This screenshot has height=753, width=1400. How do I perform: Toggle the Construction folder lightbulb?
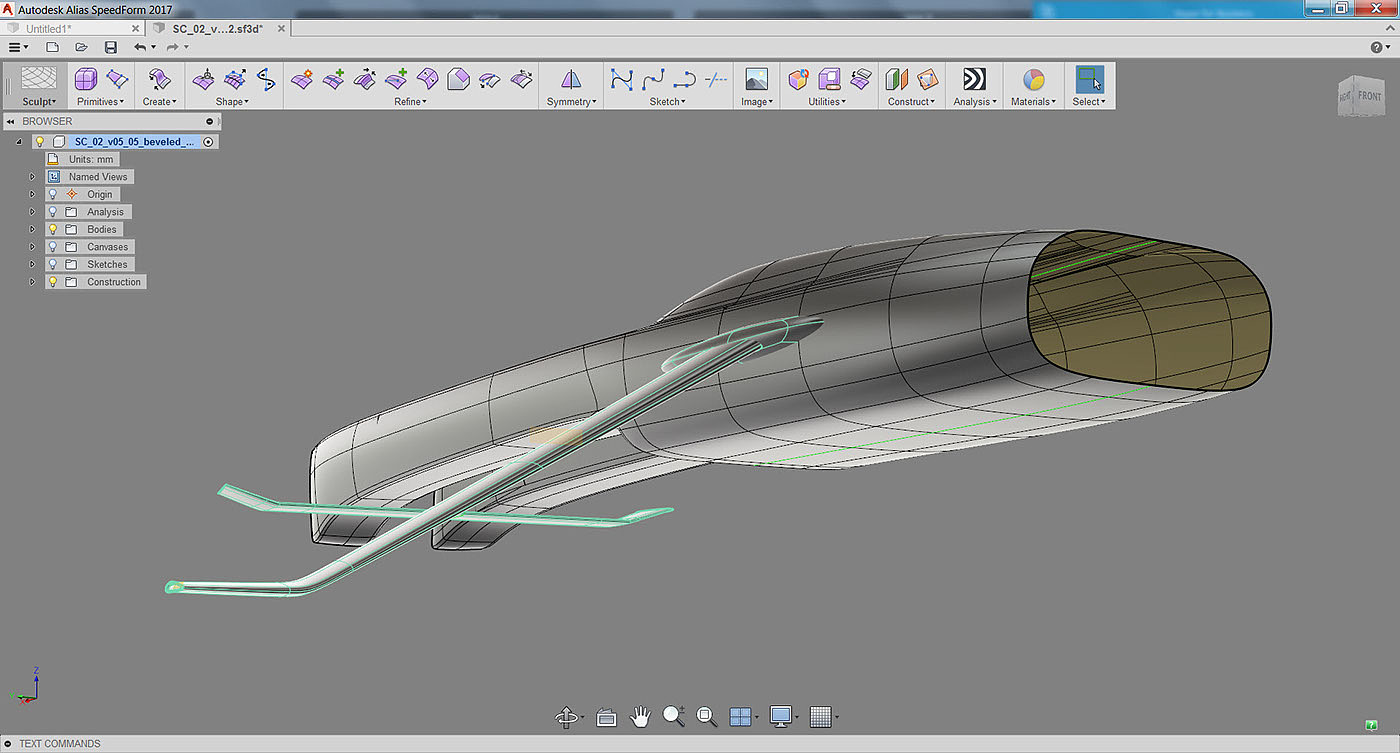coord(53,282)
